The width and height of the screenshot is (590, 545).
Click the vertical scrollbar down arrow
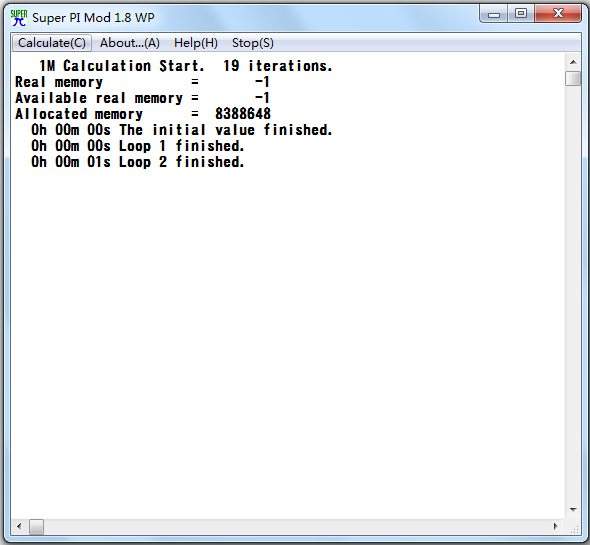pos(573,510)
